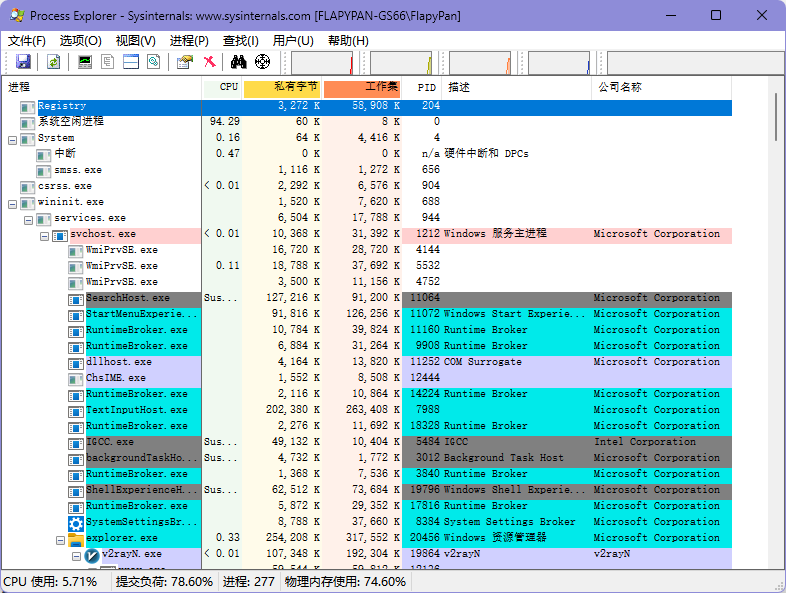Click the crosshair Find Window's Process icon
786x593 pixels.
tap(262, 62)
